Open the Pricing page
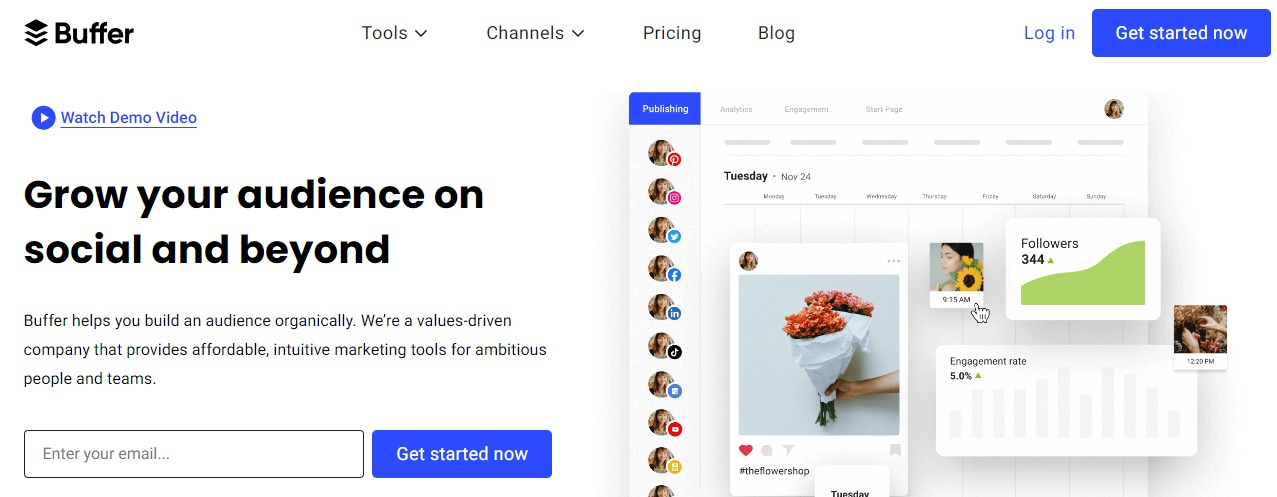This screenshot has width=1277, height=497. 672,33
